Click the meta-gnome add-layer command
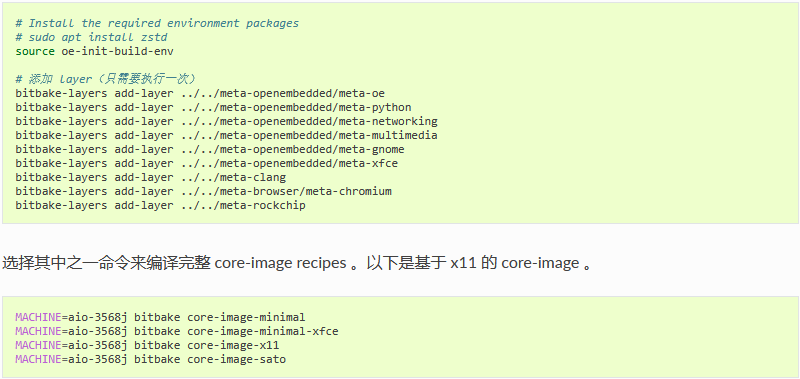The height and width of the screenshot is (379, 800). point(210,149)
